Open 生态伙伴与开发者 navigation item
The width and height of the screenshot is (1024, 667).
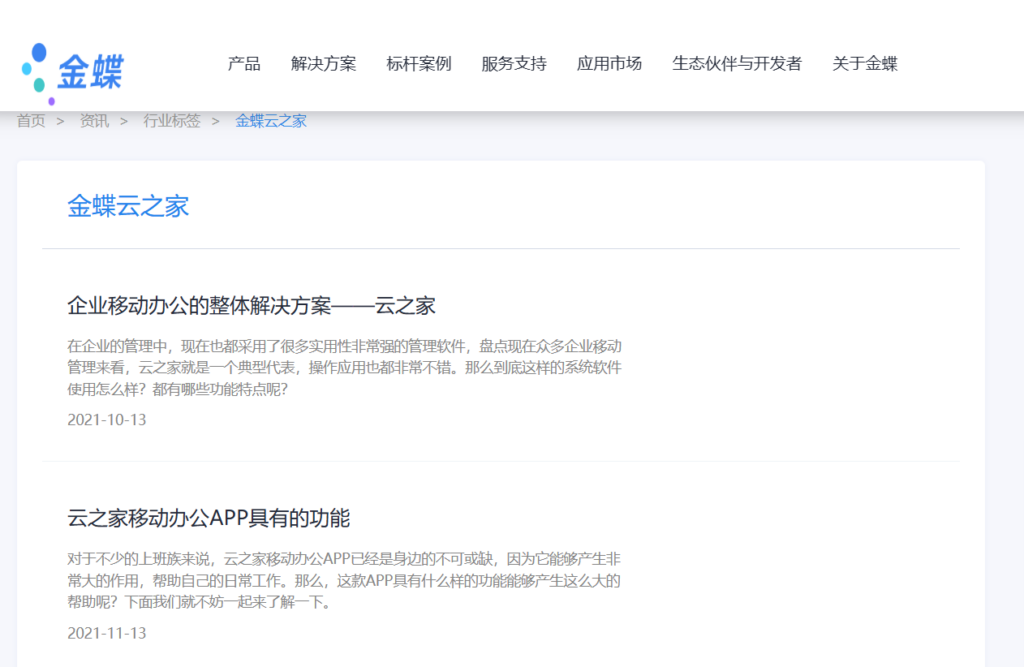click(738, 63)
